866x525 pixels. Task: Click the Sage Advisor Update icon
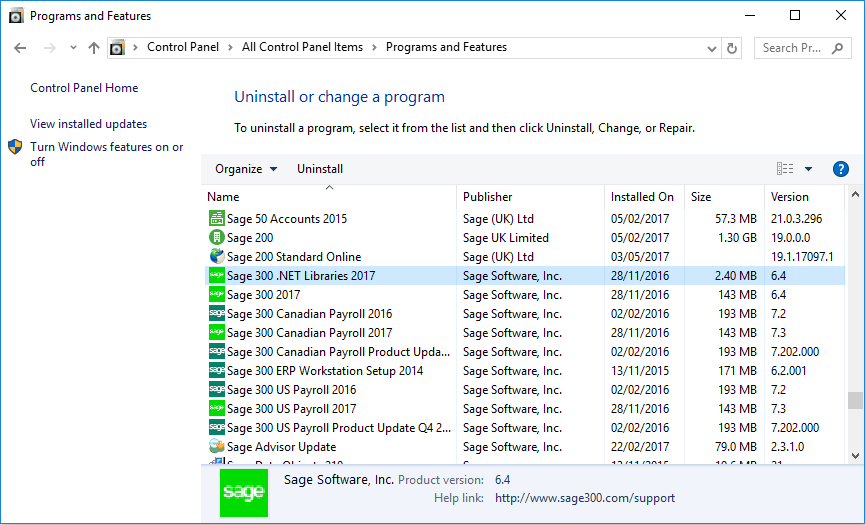[216, 447]
